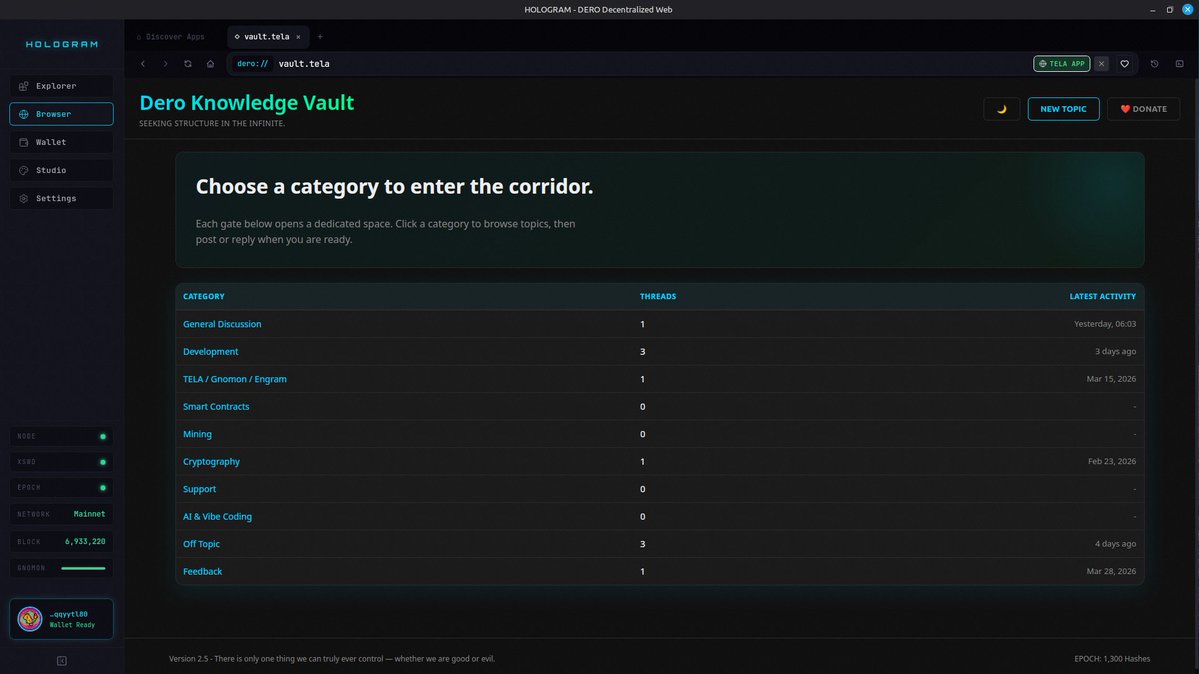Toggle dark mode with the moon button

point(1001,108)
